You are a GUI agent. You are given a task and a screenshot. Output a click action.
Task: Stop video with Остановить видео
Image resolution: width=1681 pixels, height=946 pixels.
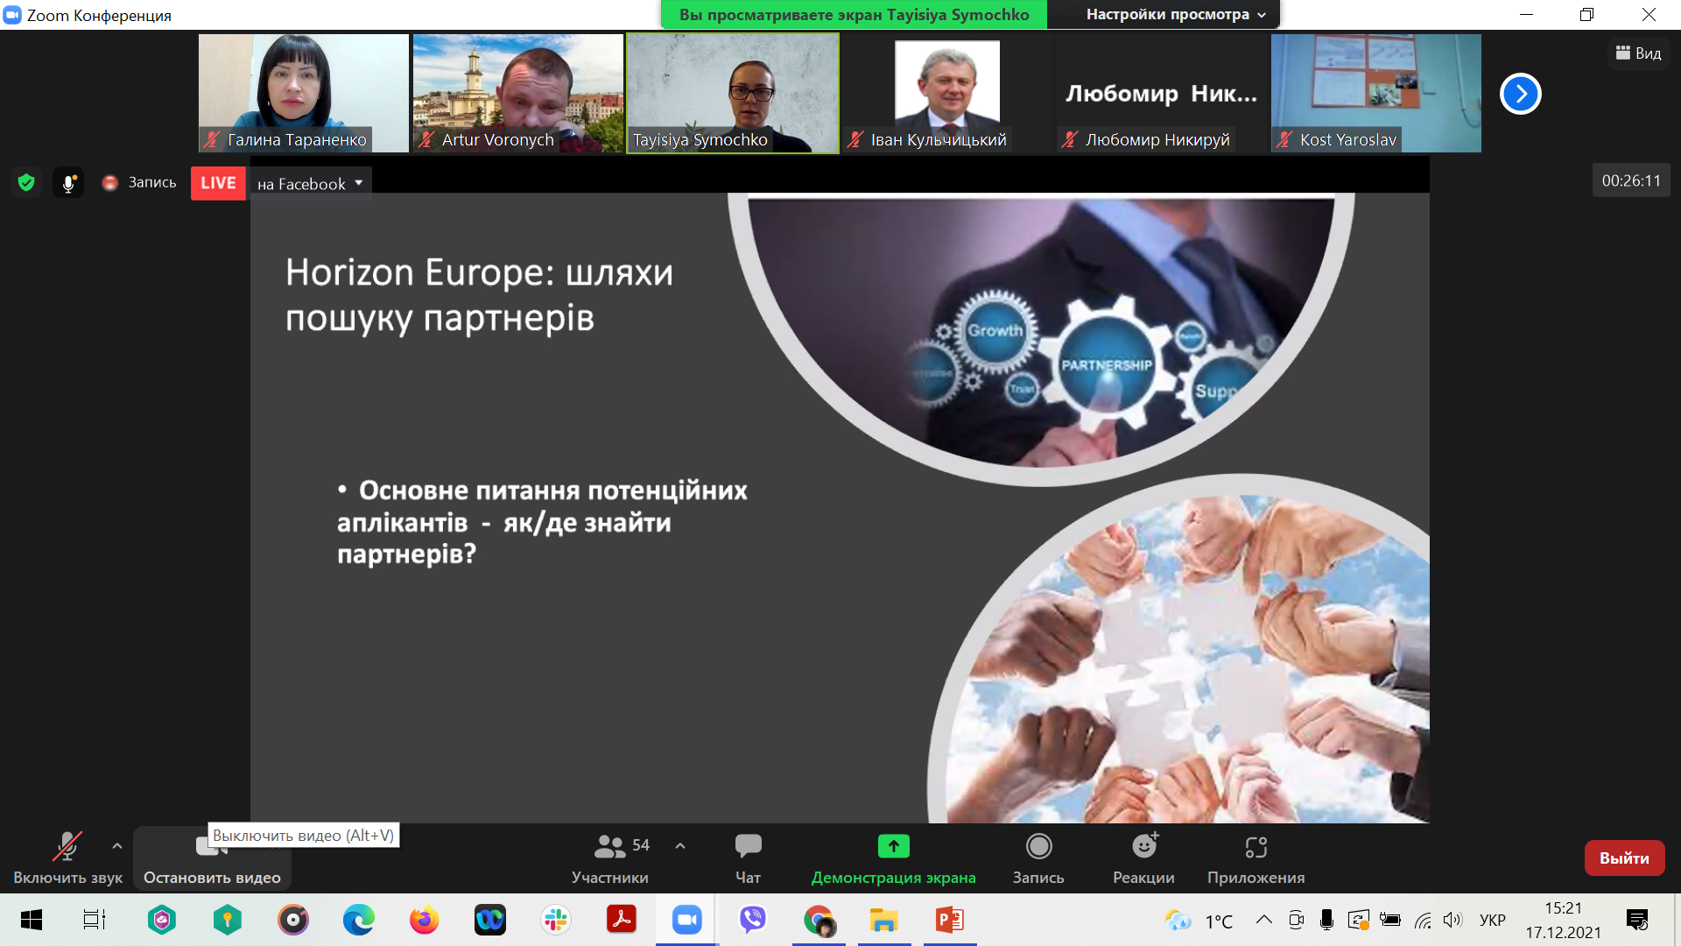212,859
